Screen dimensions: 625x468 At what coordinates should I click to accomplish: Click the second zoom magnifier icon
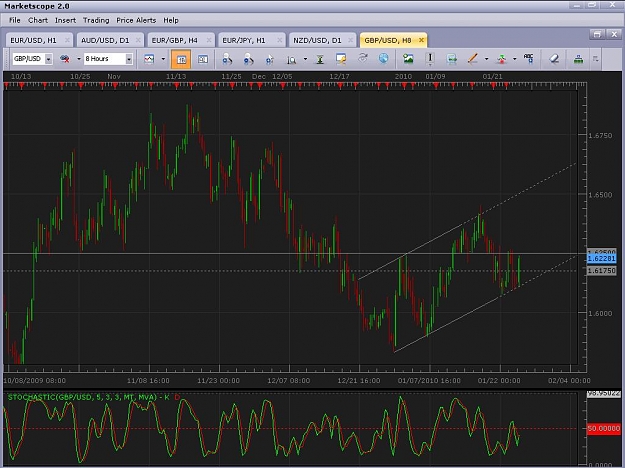[249, 59]
